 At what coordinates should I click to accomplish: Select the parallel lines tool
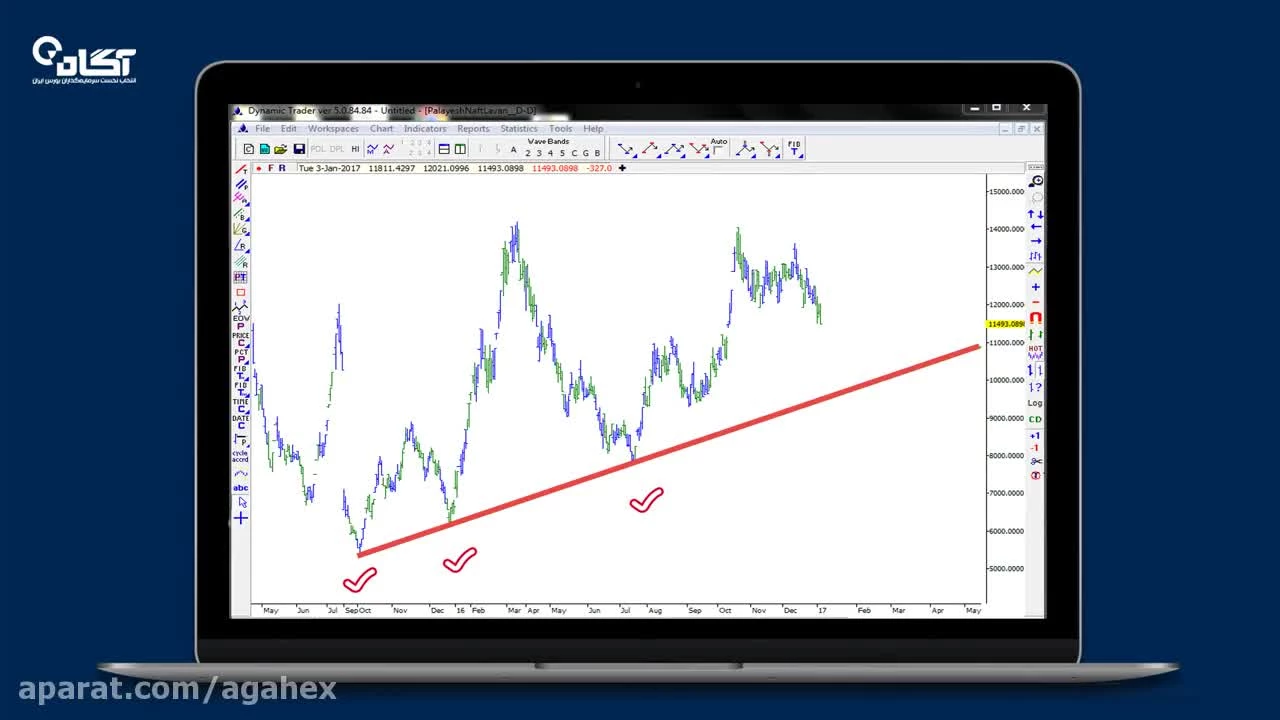pos(240,184)
